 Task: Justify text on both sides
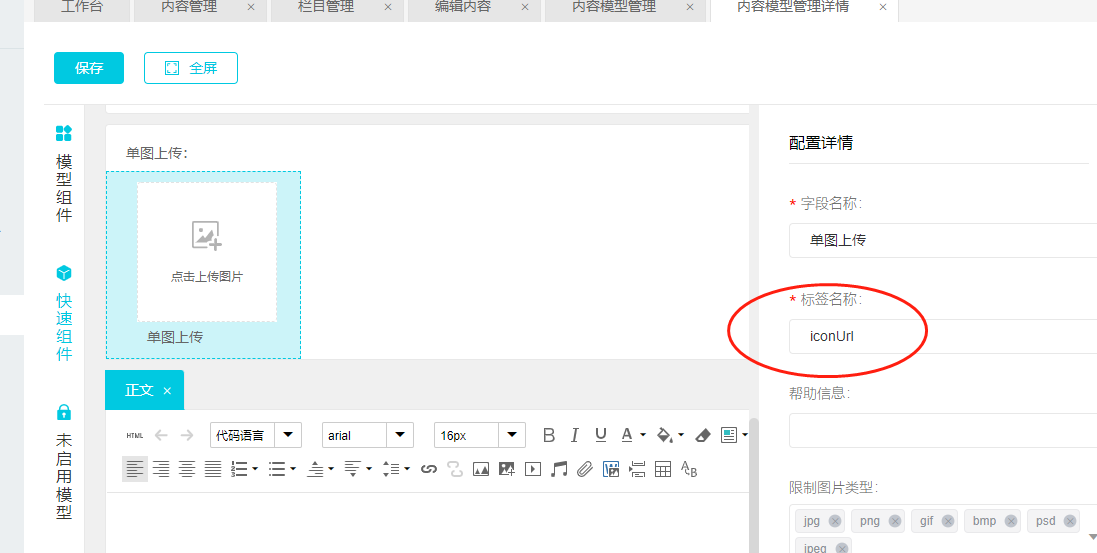click(213, 469)
